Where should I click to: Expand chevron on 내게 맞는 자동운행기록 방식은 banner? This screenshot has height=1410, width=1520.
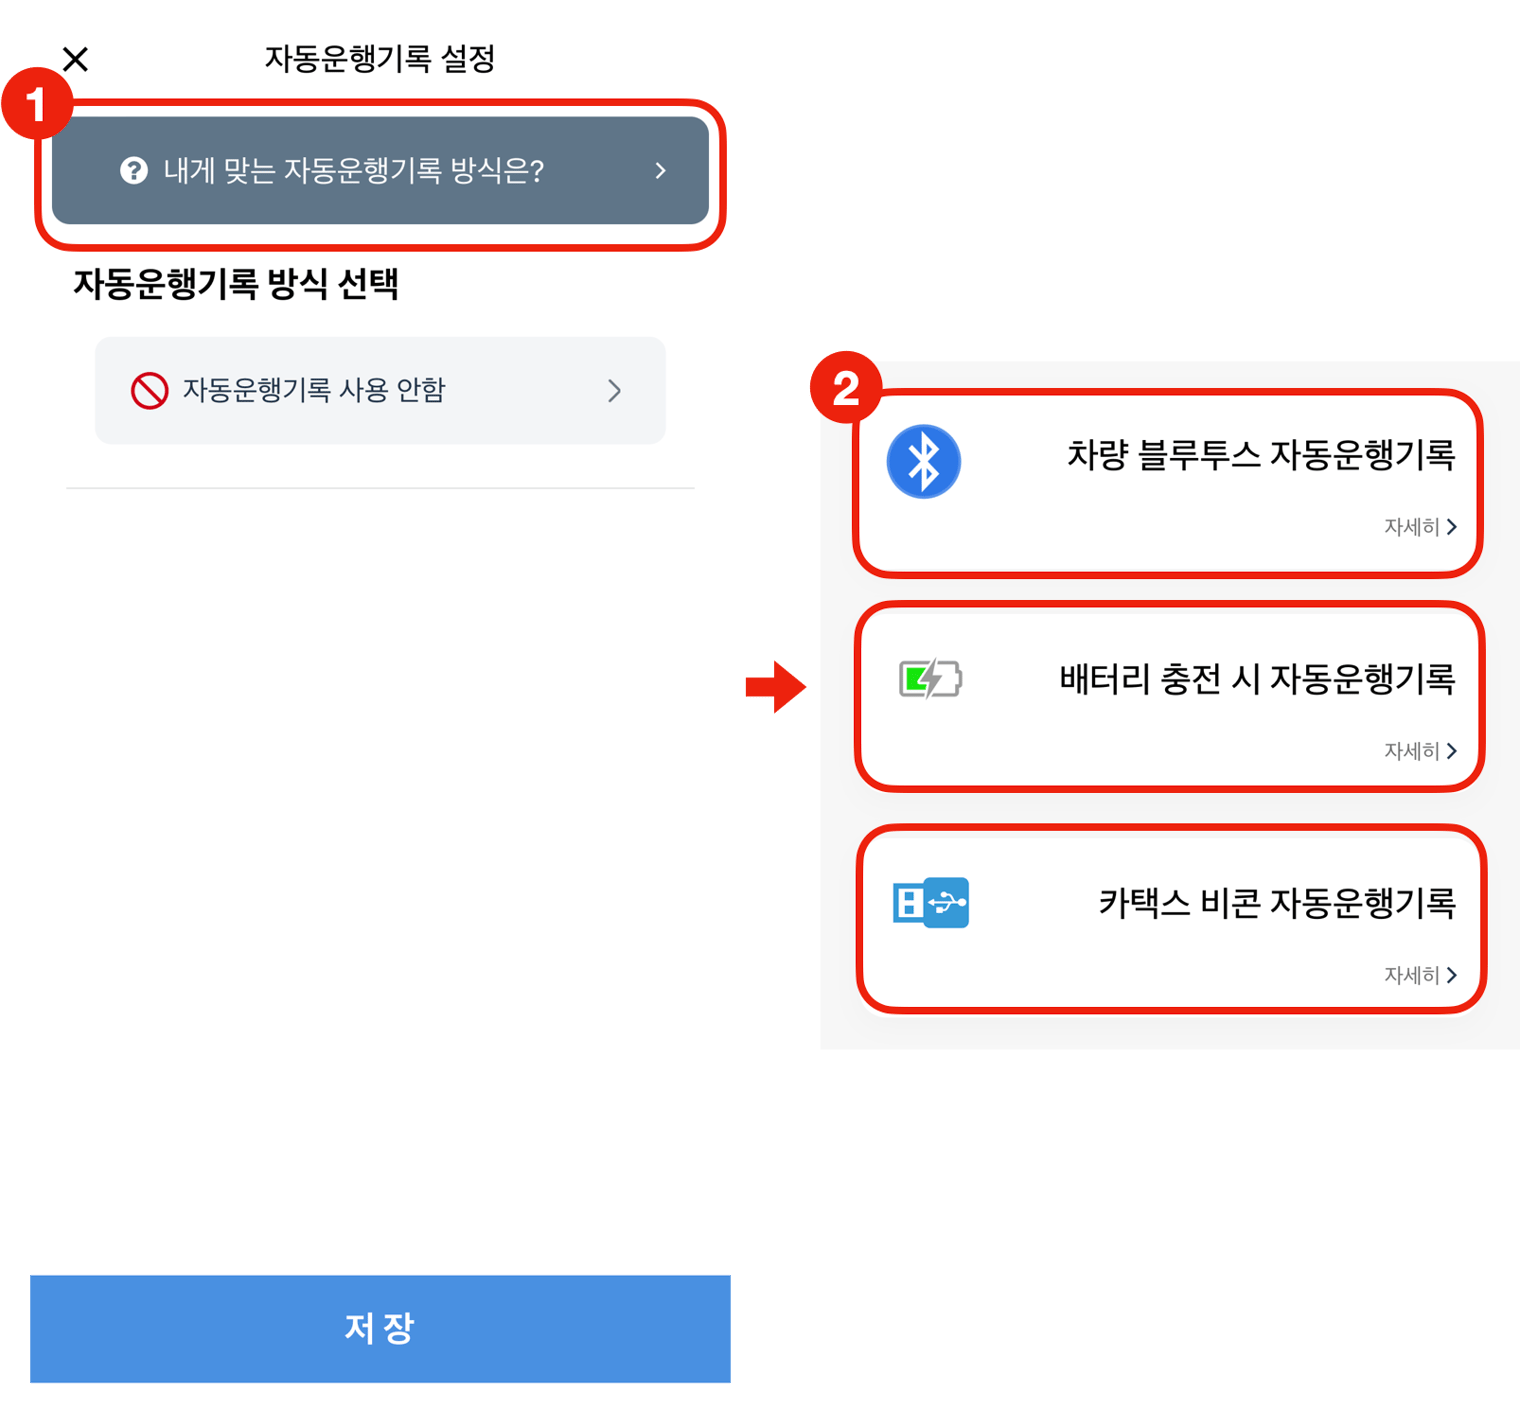[x=660, y=171]
